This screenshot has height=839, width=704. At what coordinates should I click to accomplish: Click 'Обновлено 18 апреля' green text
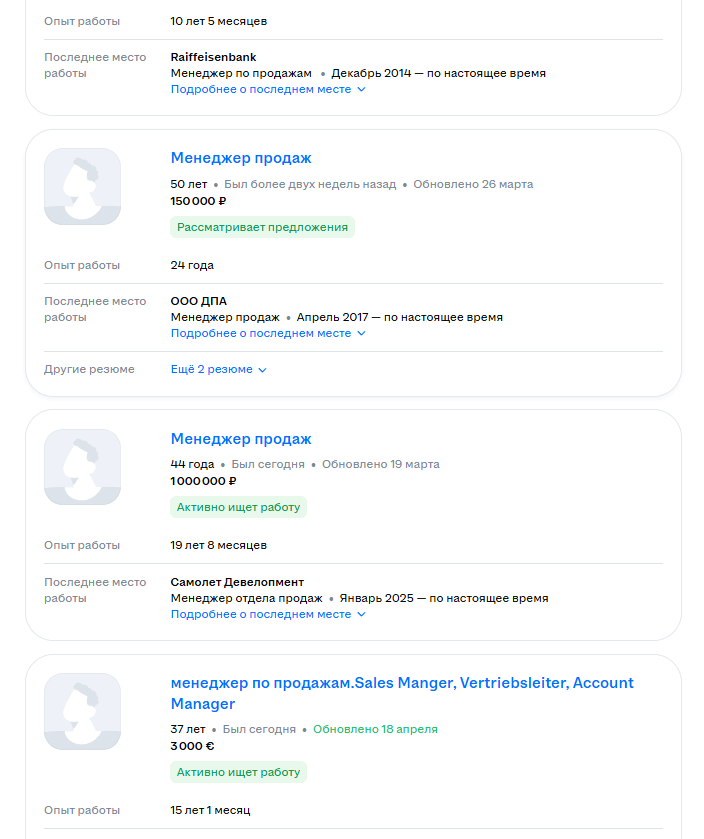(x=375, y=729)
